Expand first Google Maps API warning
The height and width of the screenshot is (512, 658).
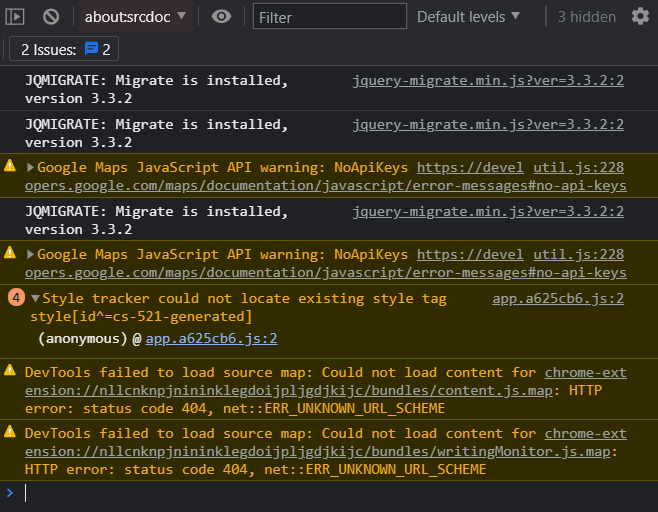(x=30, y=168)
